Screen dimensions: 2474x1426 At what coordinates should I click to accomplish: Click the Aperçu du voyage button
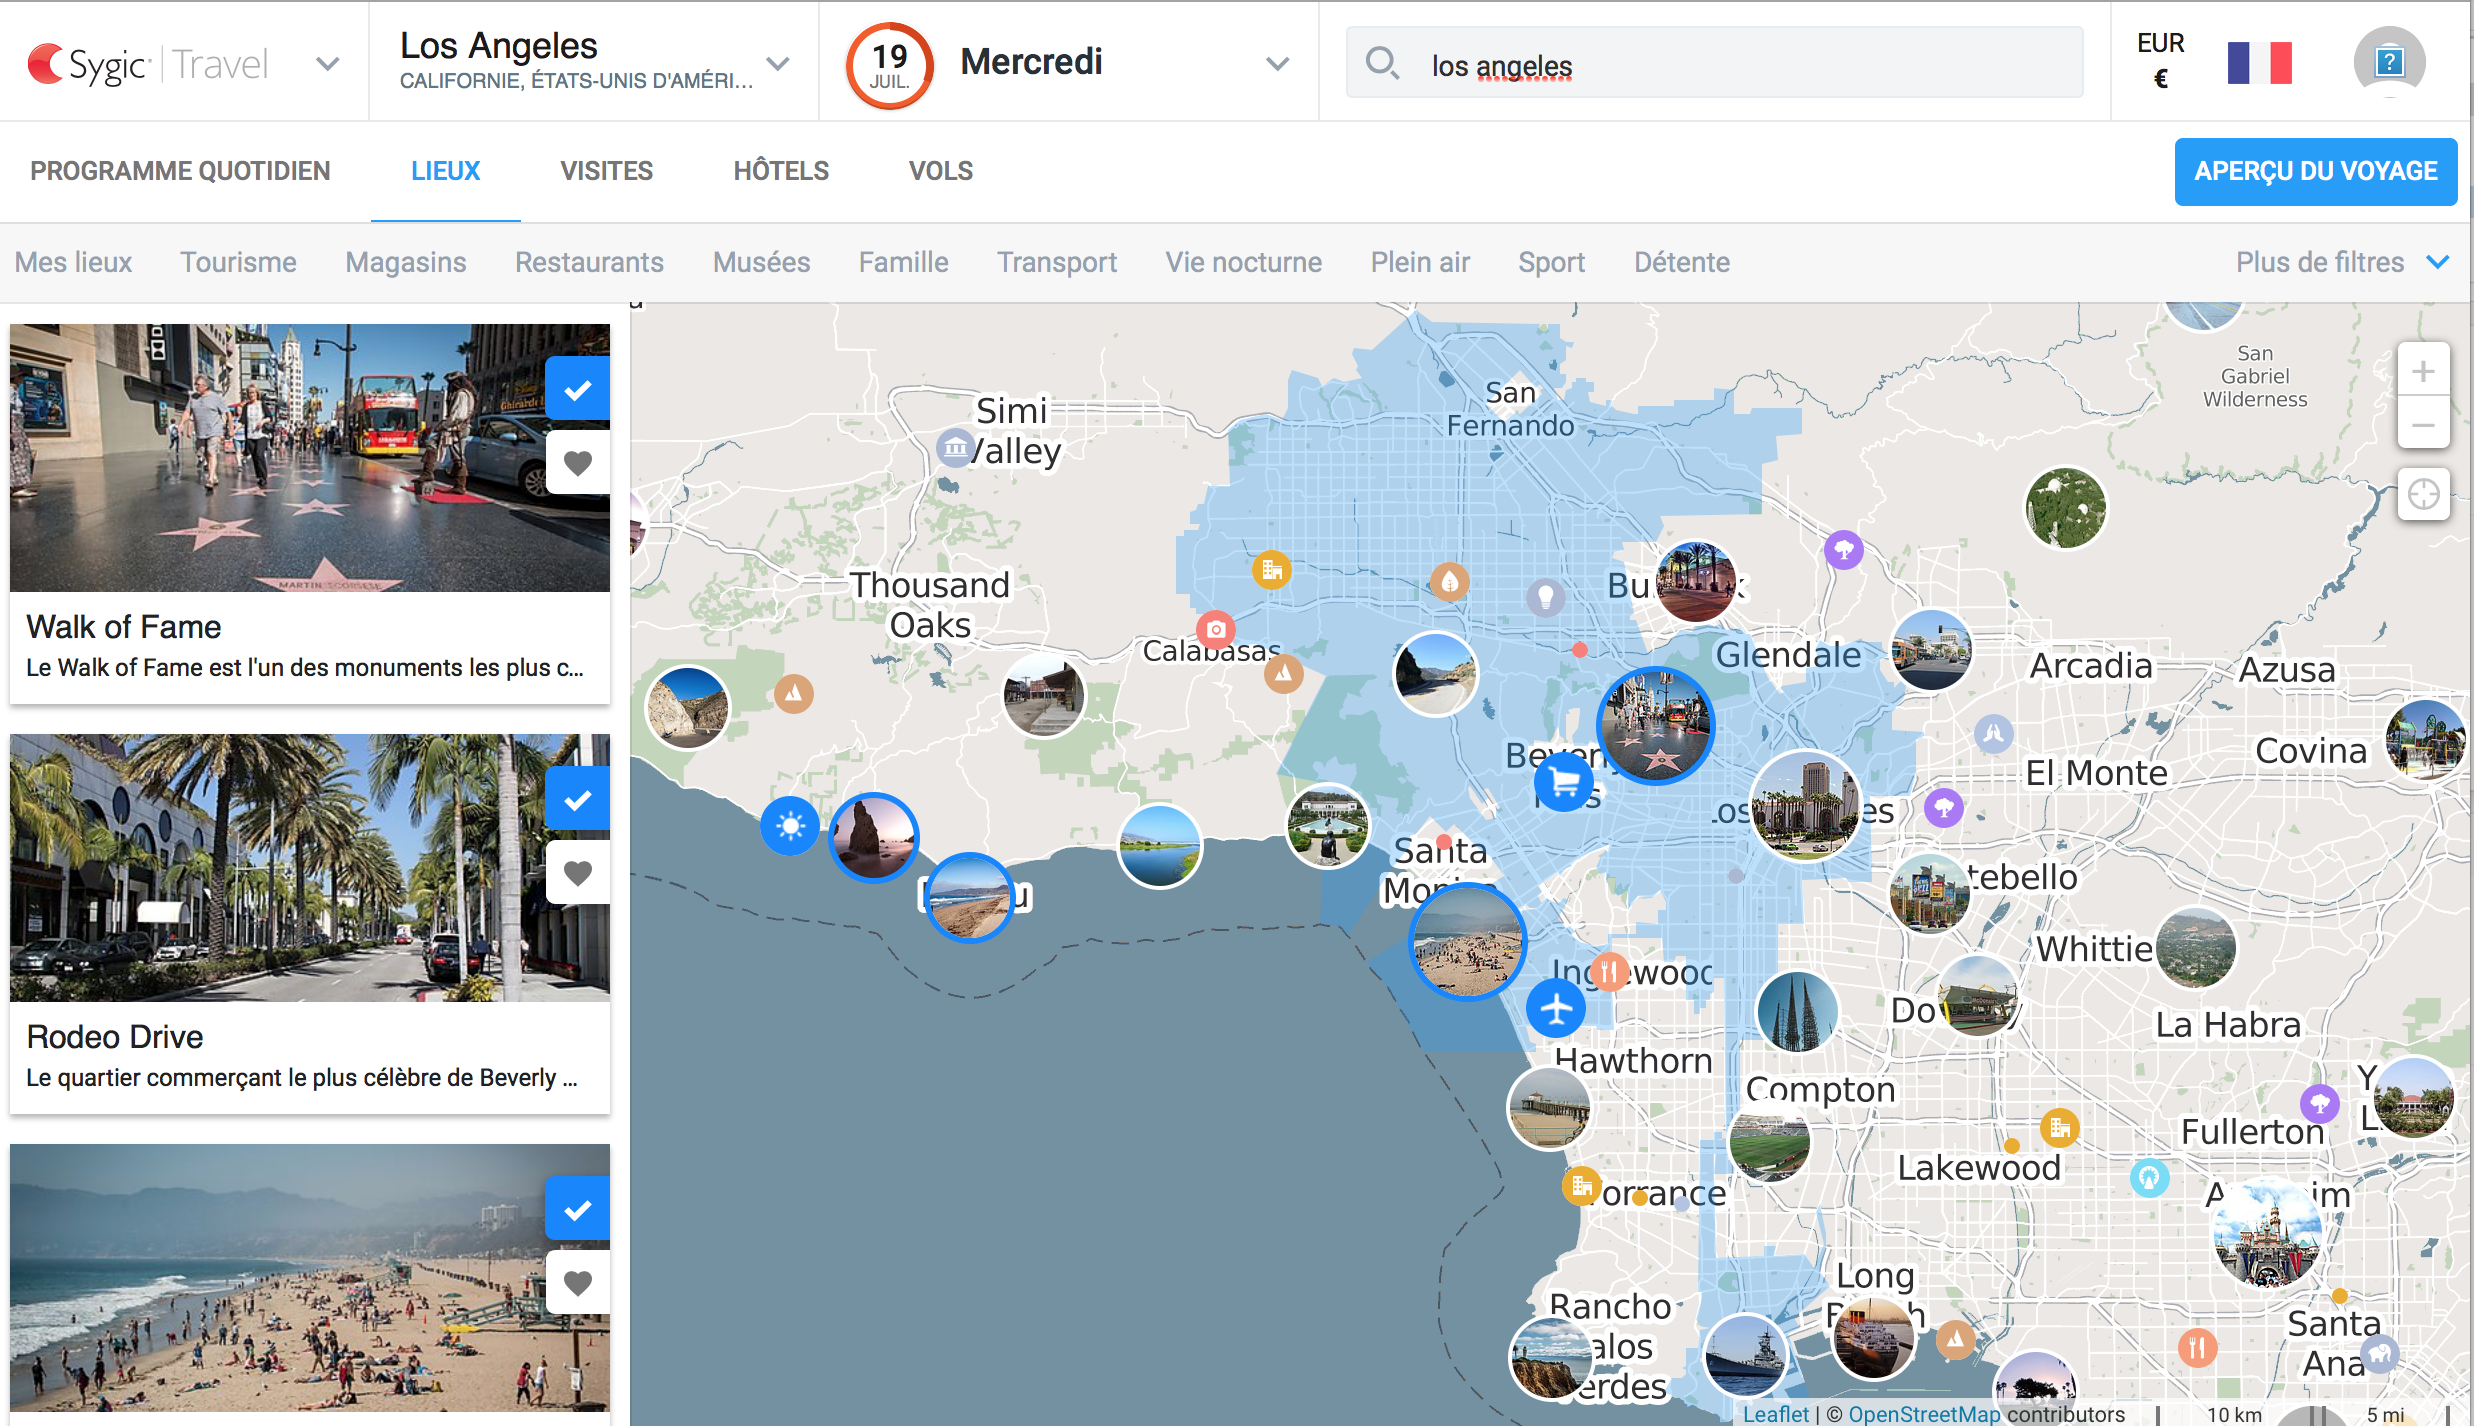tap(2314, 172)
